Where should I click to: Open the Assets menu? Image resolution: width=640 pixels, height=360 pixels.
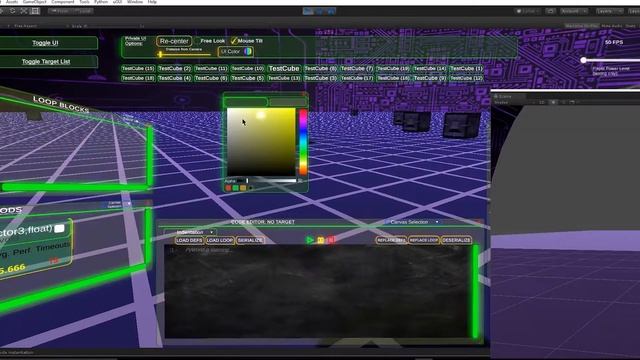(12, 2)
